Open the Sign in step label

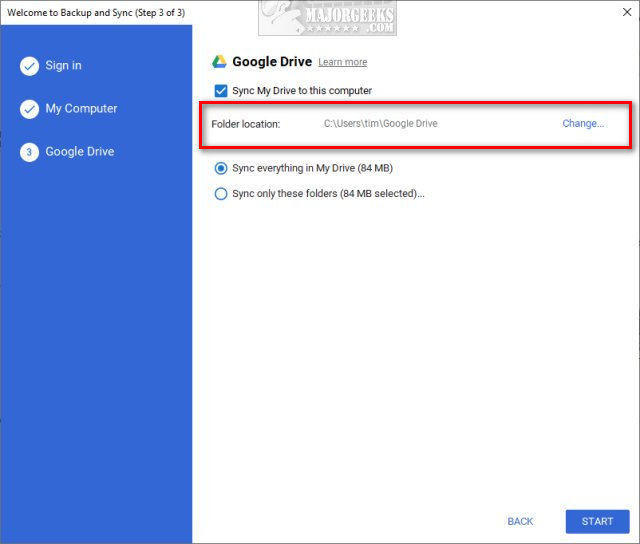pos(64,66)
